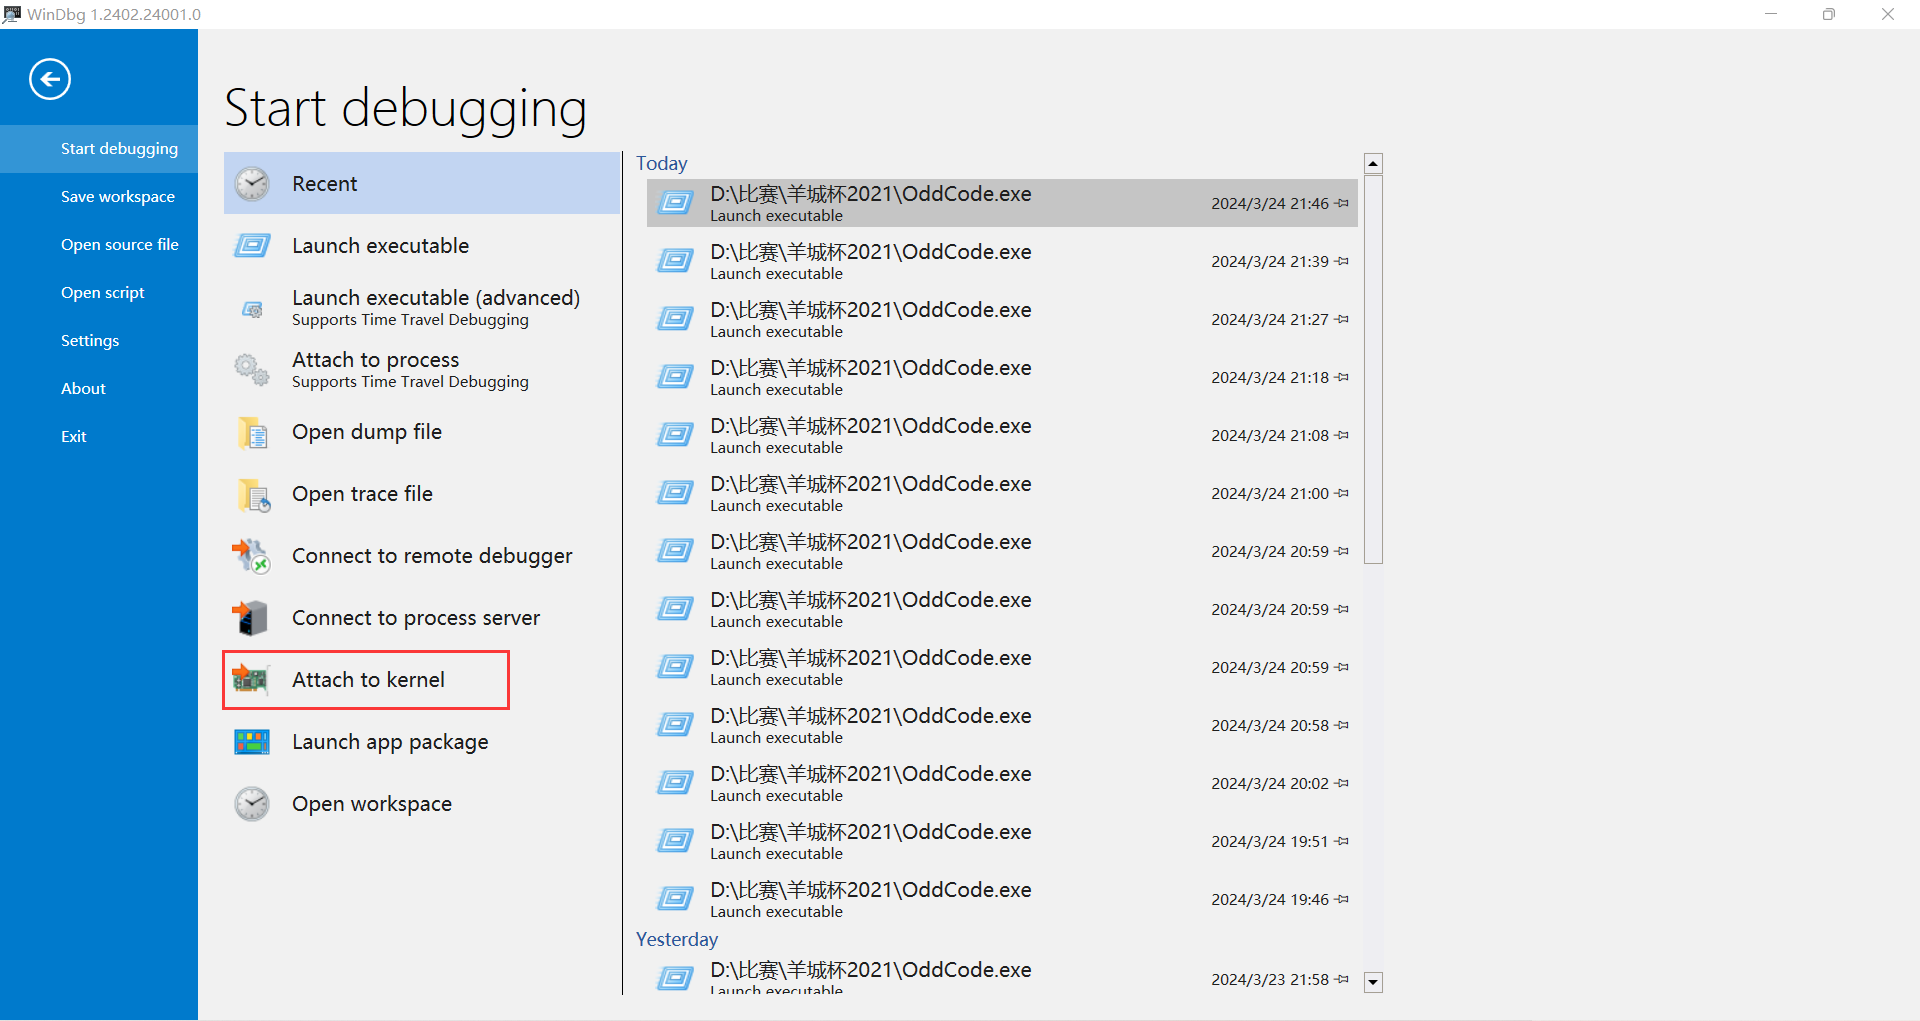This screenshot has width=1920, height=1021.
Task: Select Connect to process server option
Action: [x=422, y=618]
